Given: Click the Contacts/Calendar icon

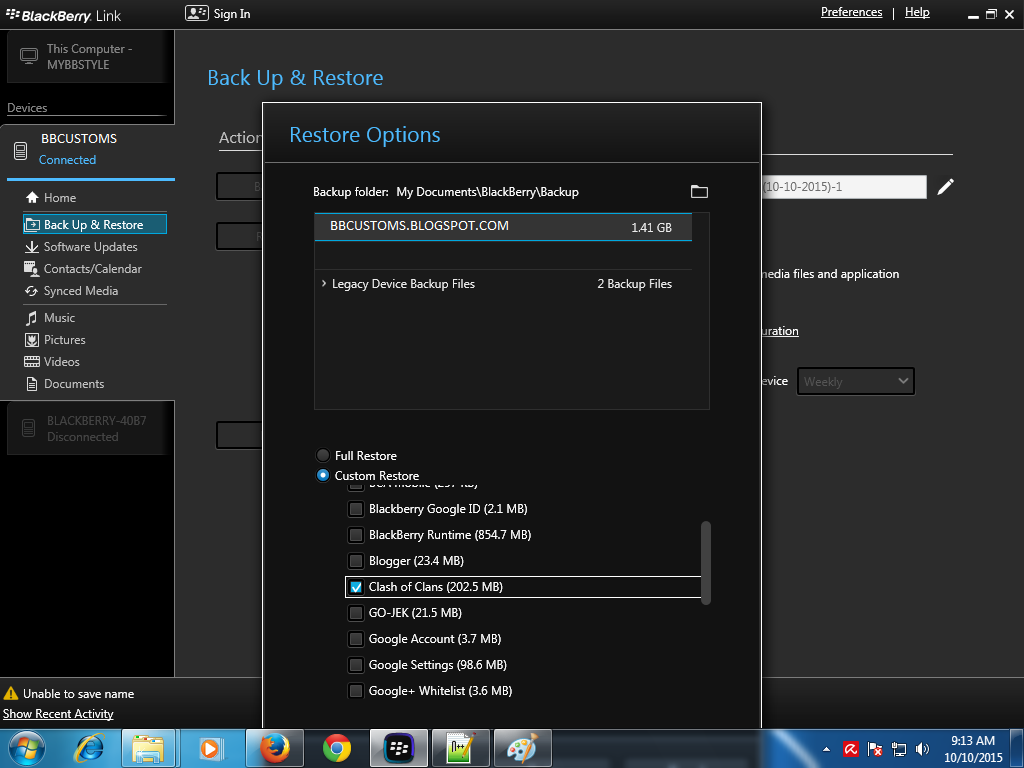Looking at the screenshot, I should (31, 268).
